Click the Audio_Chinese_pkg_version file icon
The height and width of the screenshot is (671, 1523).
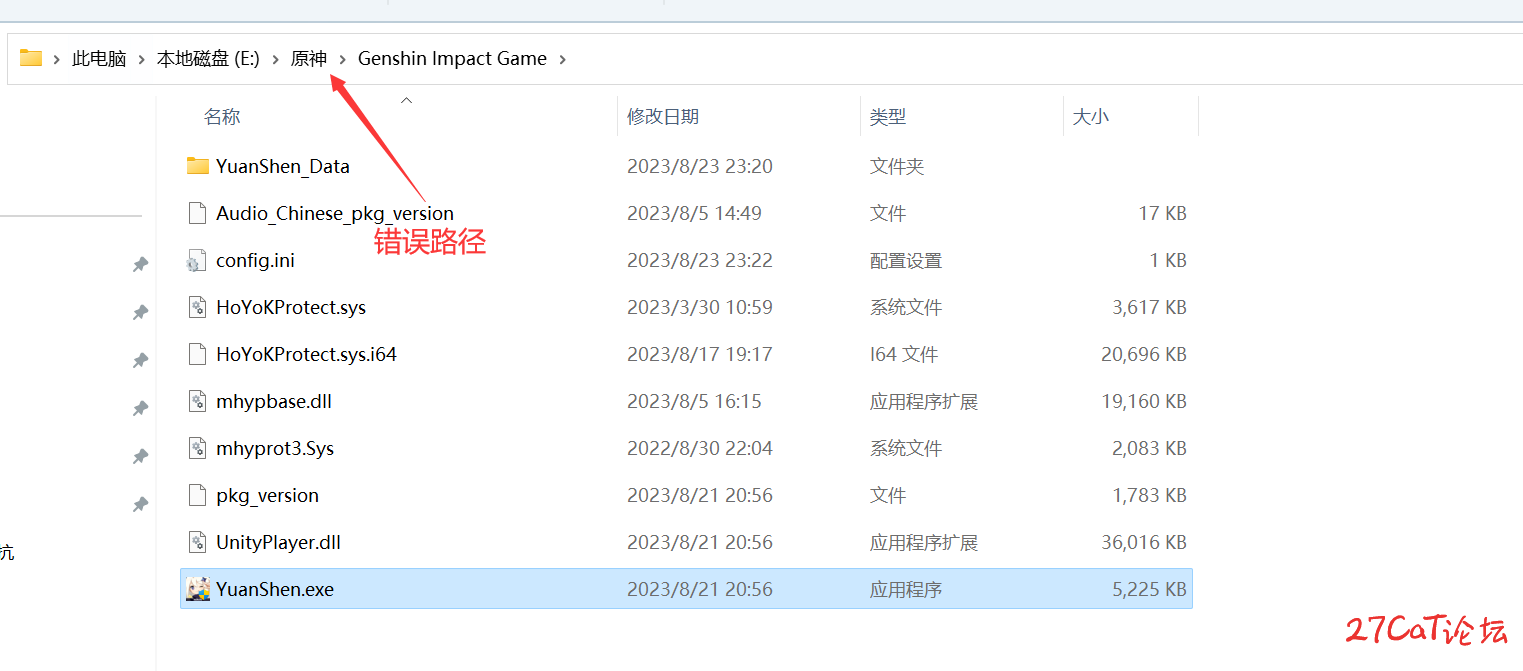coord(198,213)
